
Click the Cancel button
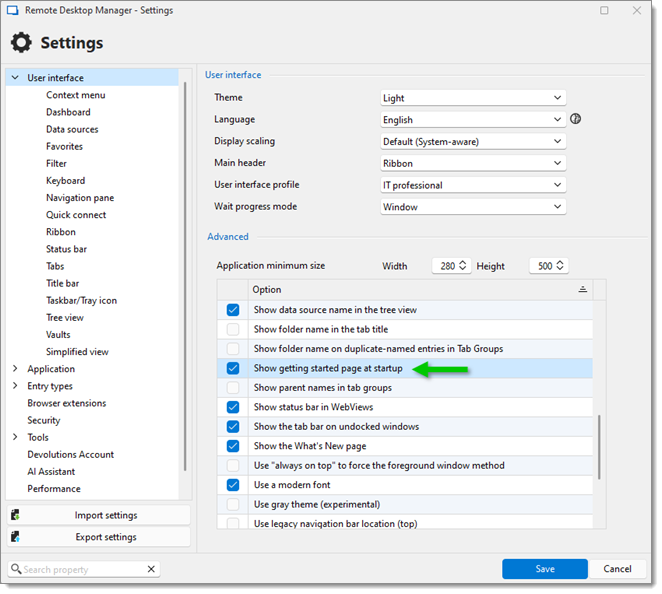[617, 569]
